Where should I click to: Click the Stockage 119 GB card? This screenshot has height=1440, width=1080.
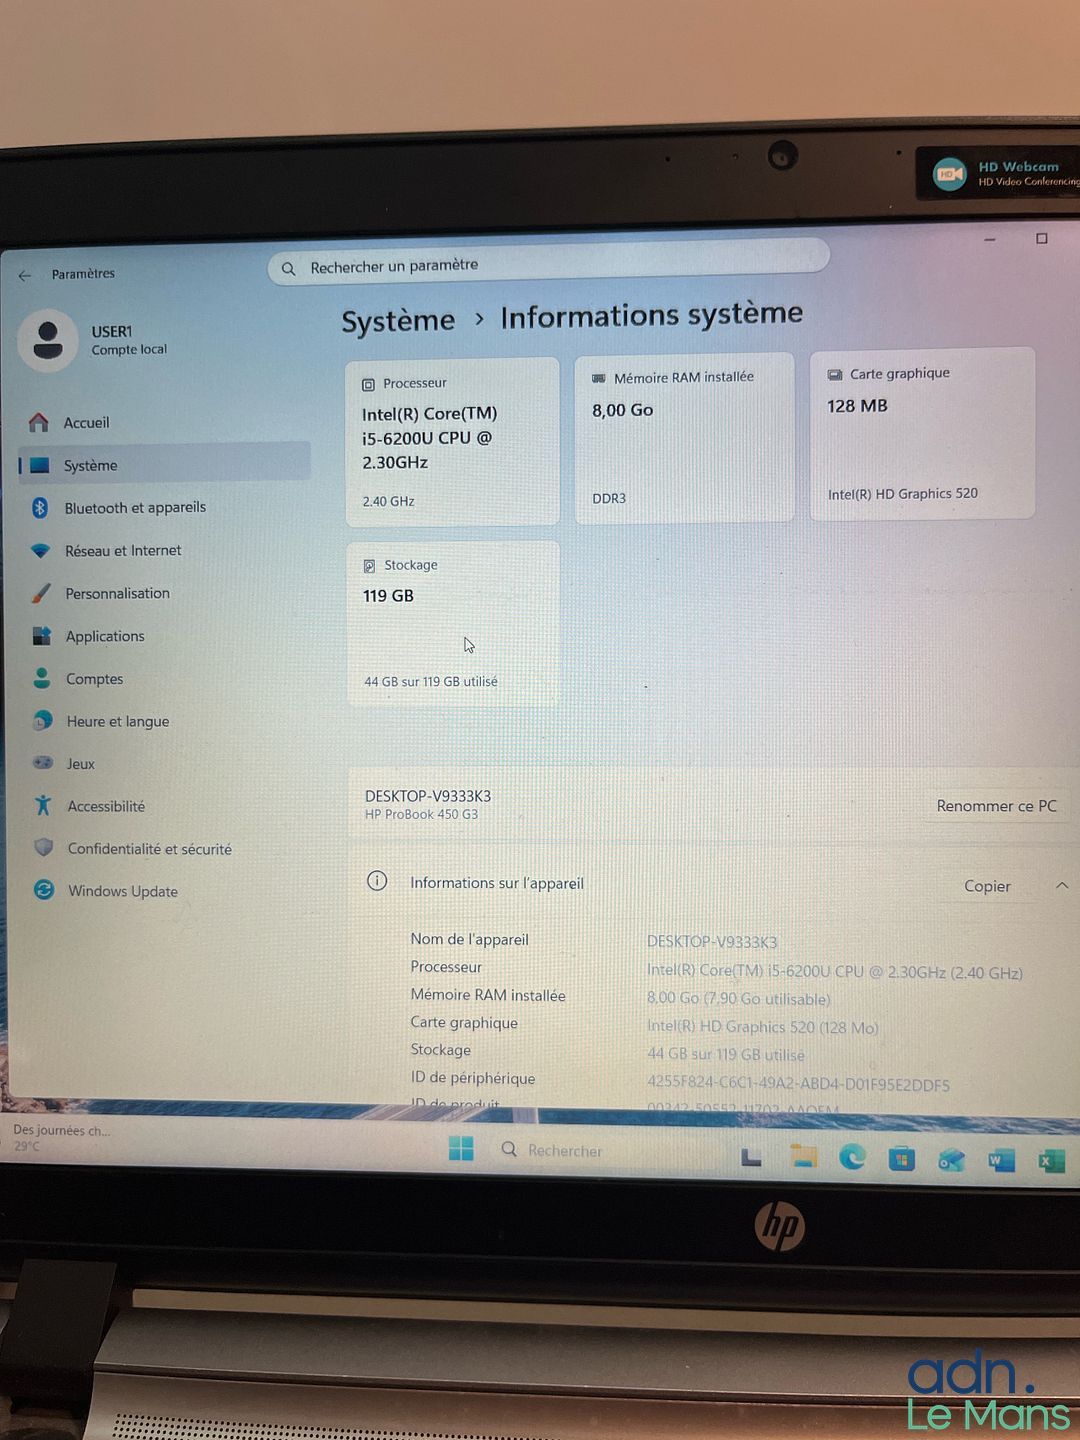[453, 624]
